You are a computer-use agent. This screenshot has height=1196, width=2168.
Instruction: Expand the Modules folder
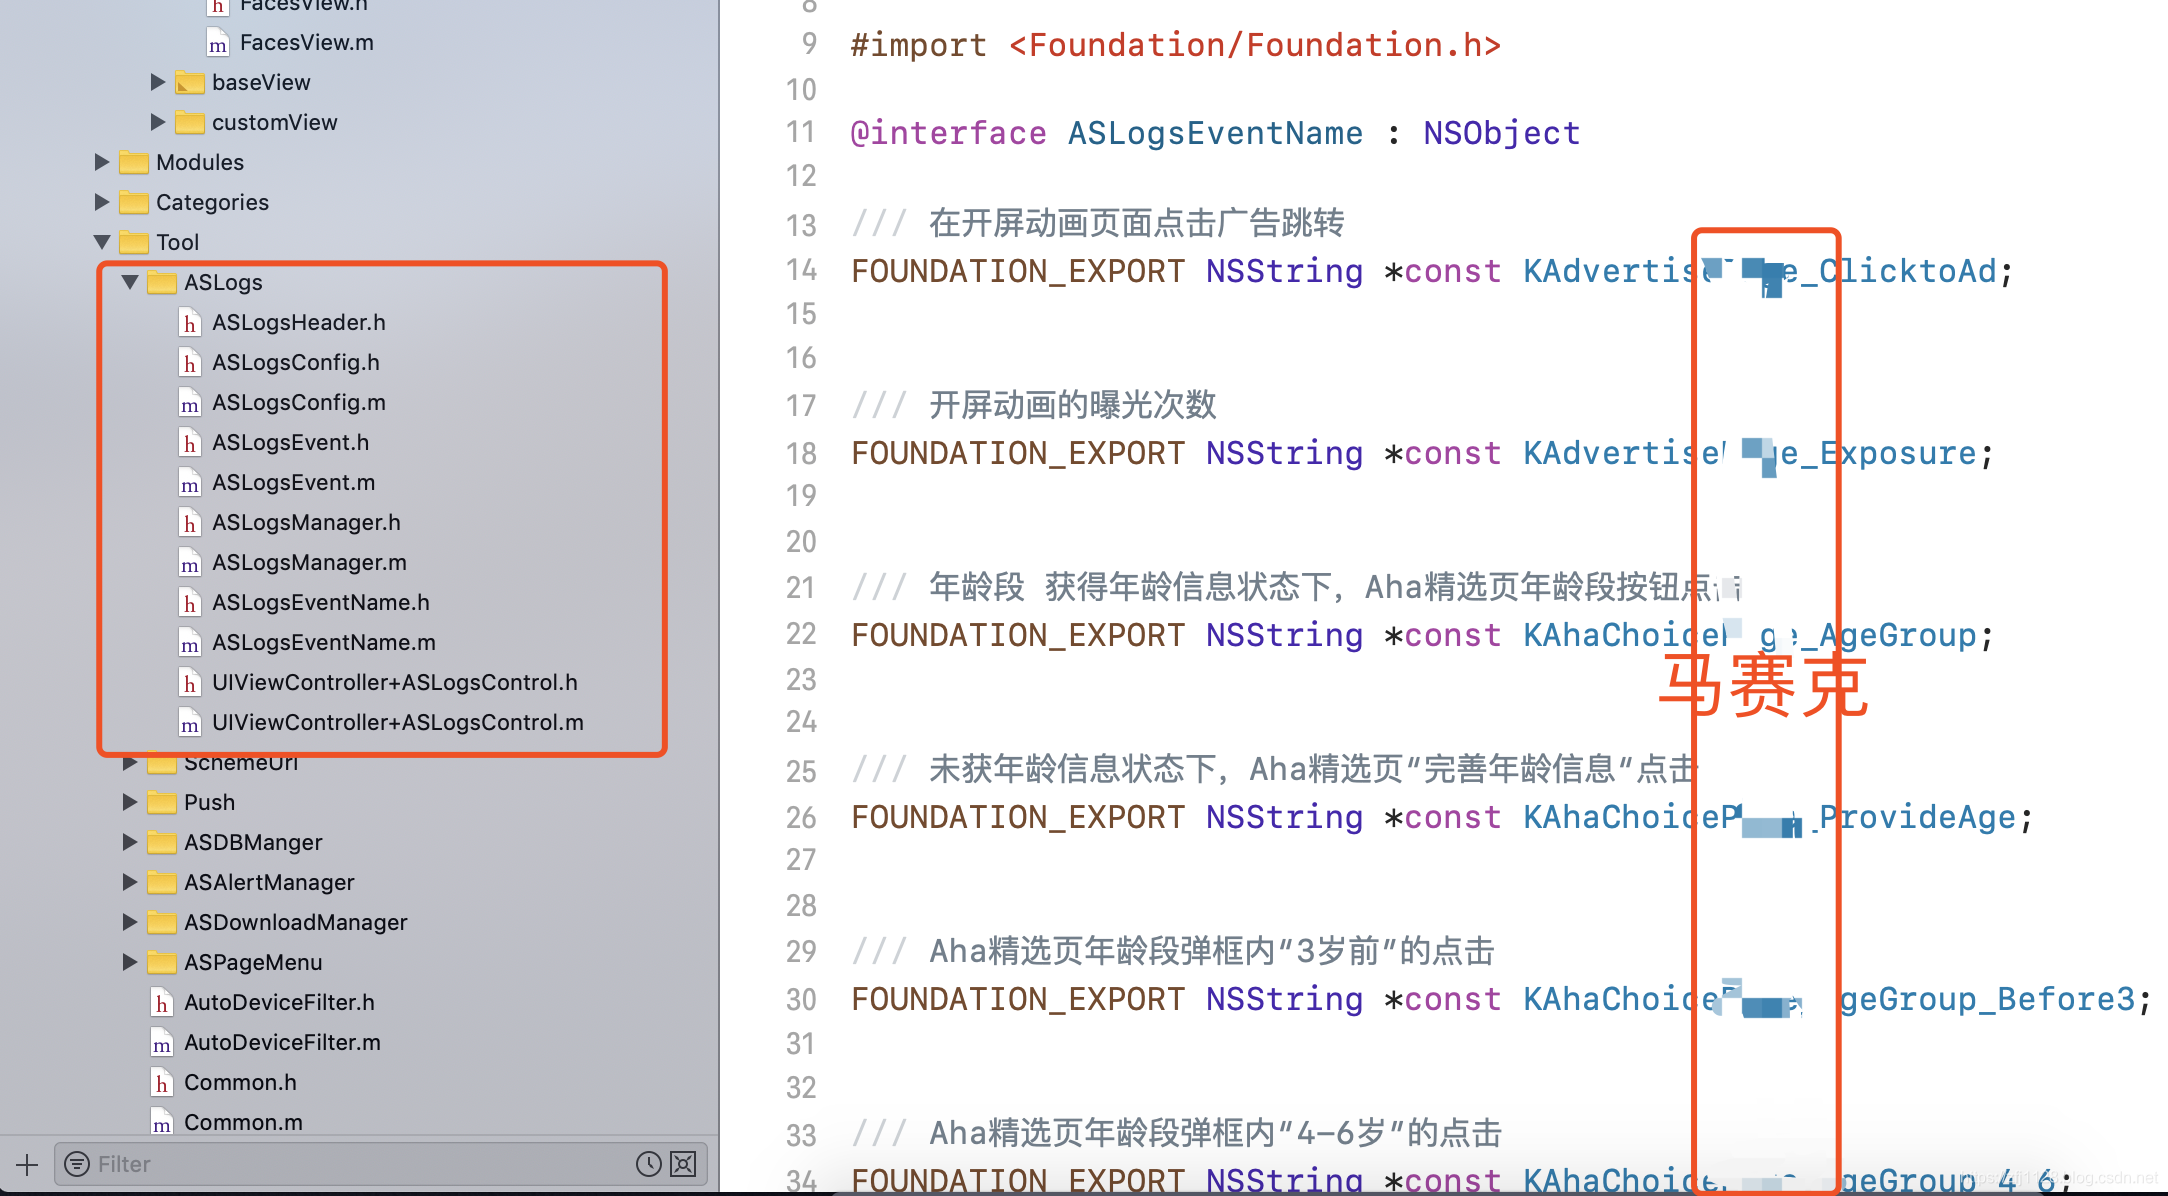102,162
